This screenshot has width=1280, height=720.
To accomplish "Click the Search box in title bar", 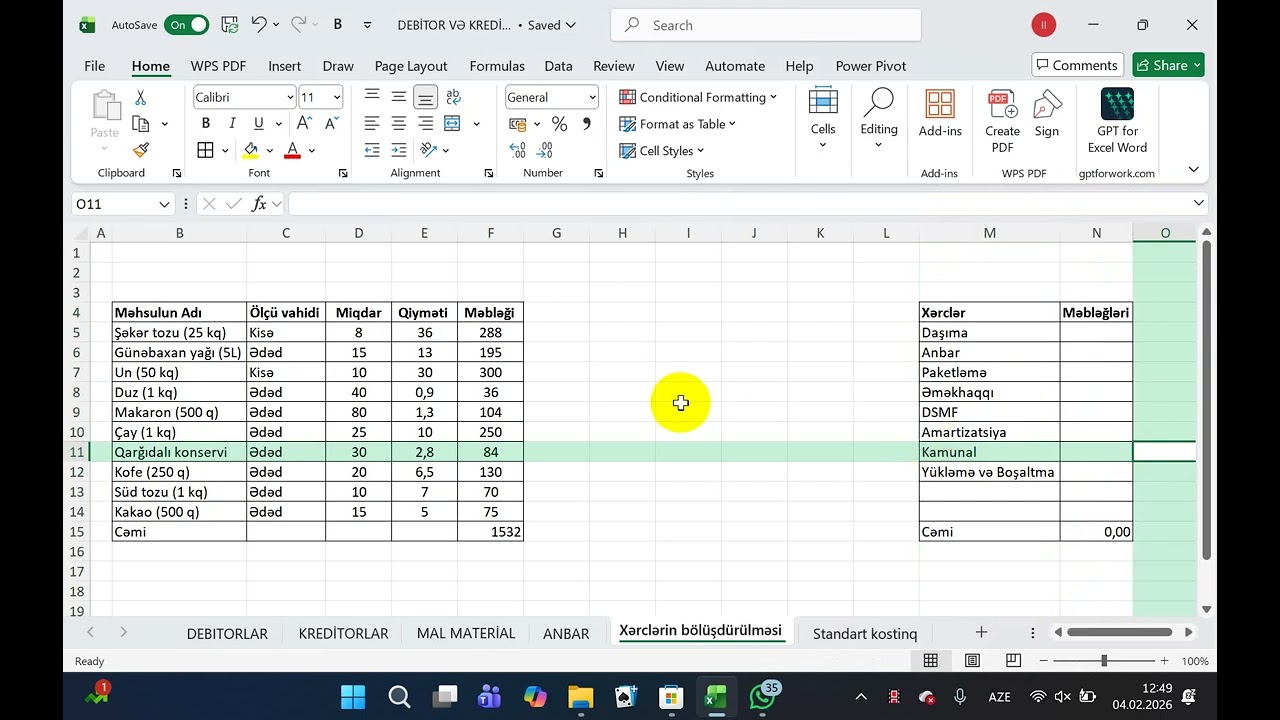I will click(766, 25).
